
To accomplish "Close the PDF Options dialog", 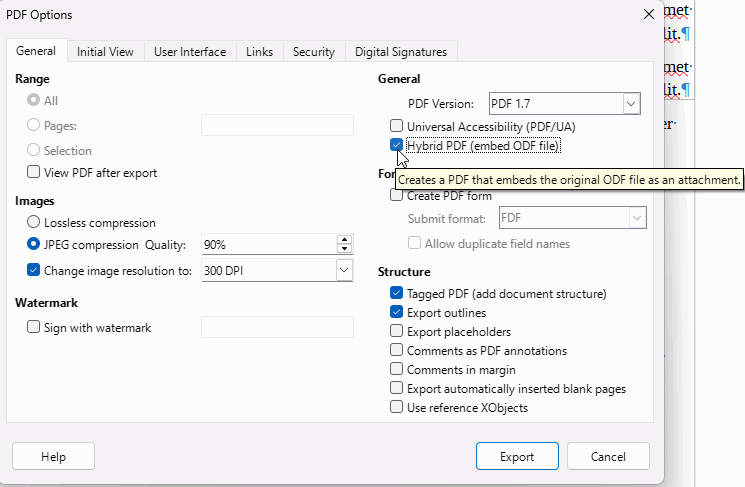I will (x=649, y=15).
